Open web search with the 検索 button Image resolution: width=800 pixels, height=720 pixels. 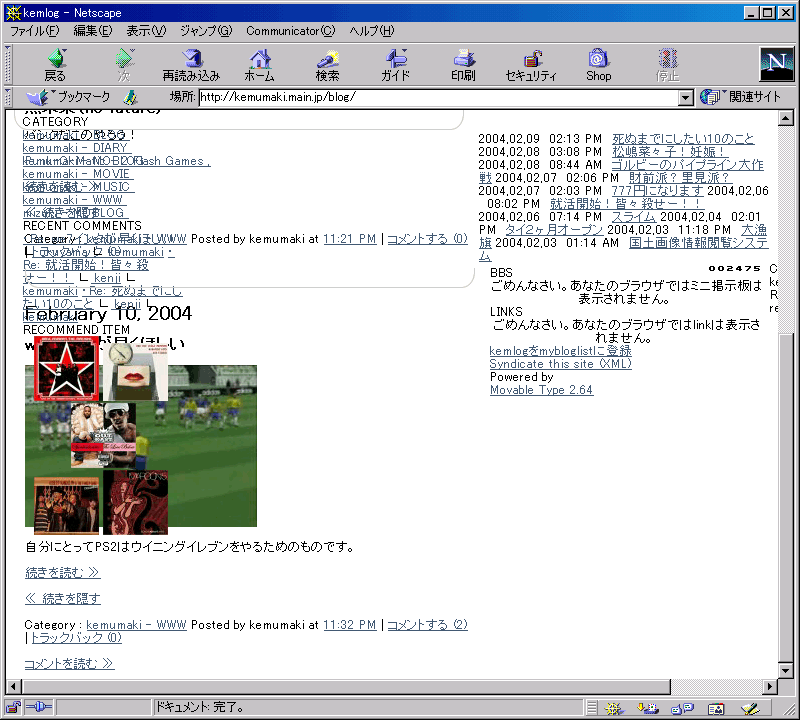328,65
